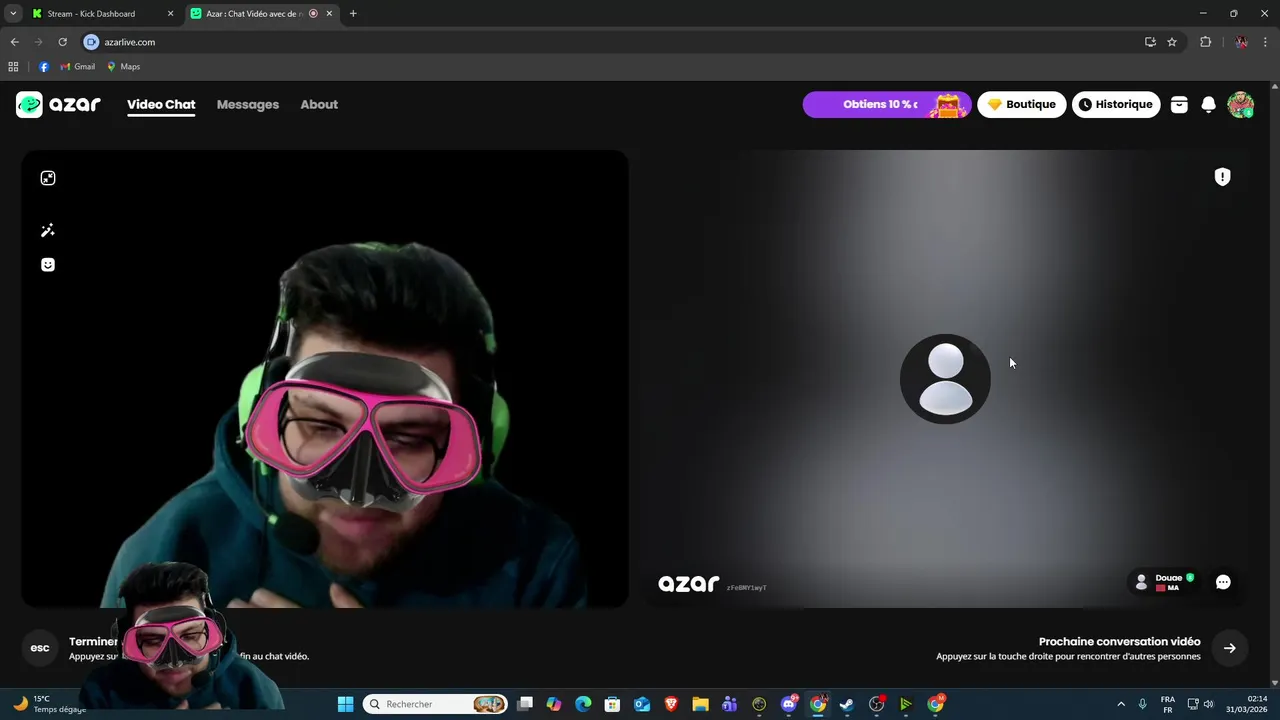Open the magic wand effects tool
Image resolution: width=1280 pixels, height=720 pixels.
coord(47,230)
